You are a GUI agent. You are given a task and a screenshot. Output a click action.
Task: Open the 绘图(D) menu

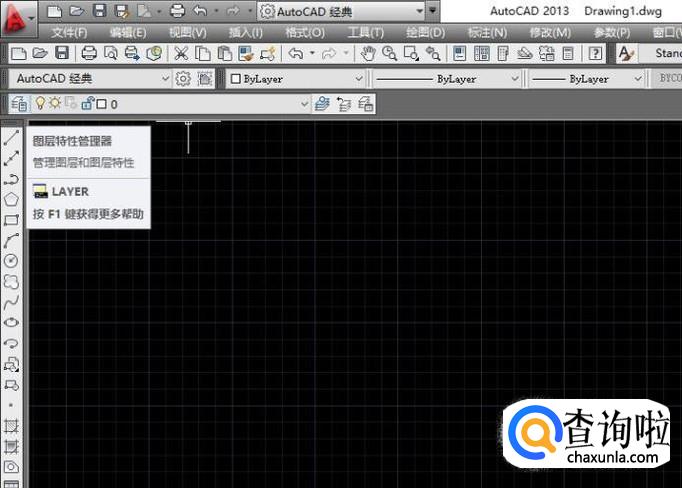pyautogui.click(x=425, y=33)
